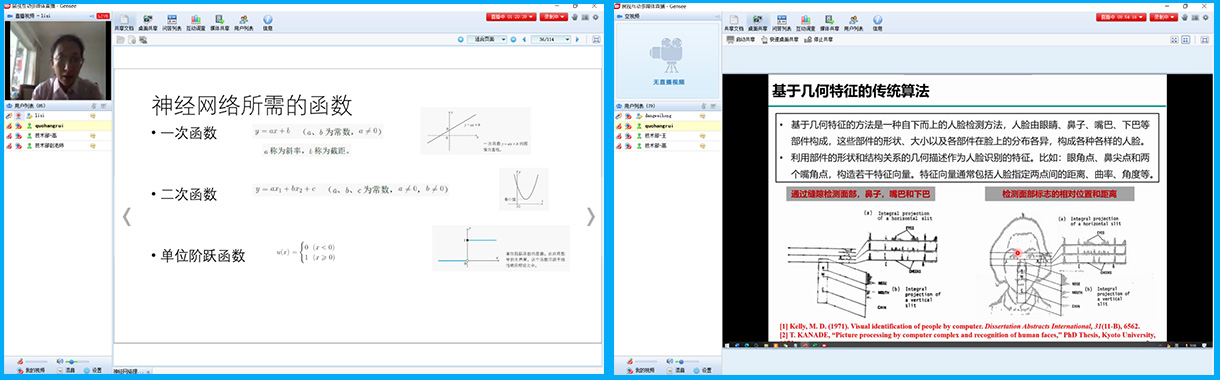Viewport: 1220px width, 380px height.
Task: Open 共享文档 in the left window toolbar
Action: (124, 22)
